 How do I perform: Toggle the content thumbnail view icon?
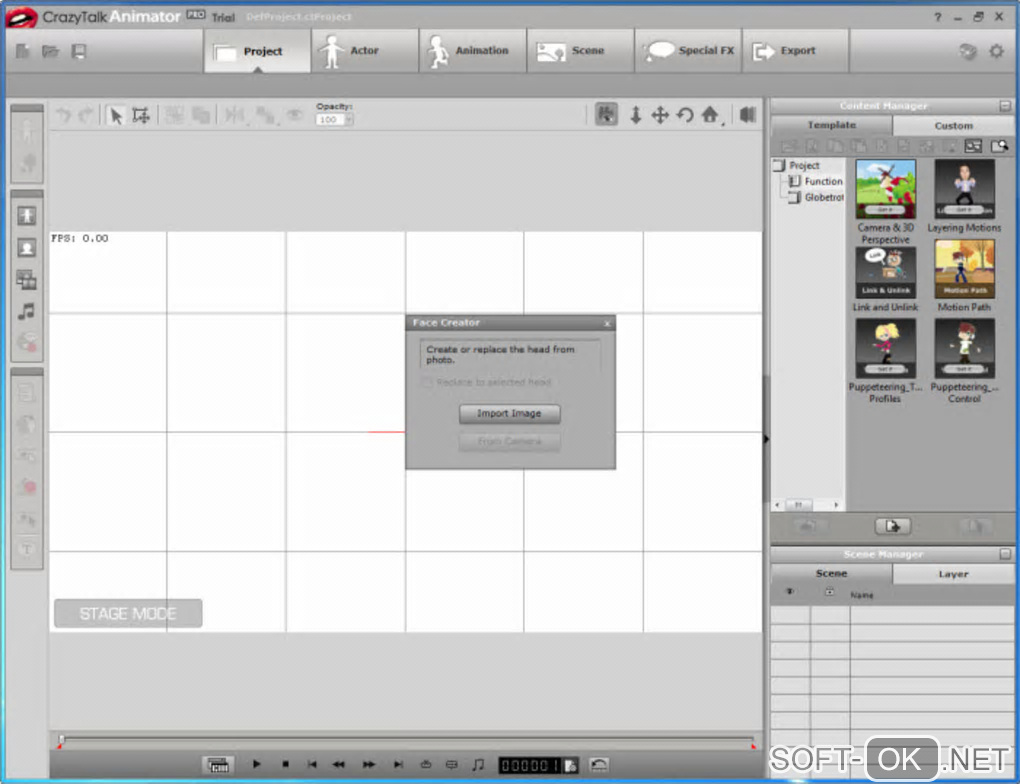pyautogui.click(x=973, y=146)
